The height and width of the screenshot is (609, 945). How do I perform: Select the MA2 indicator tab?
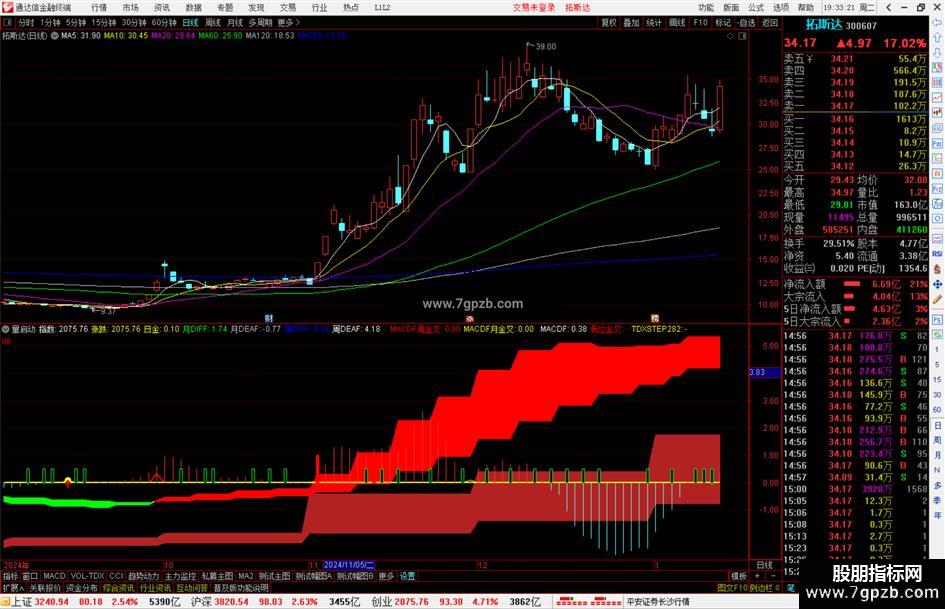point(245,576)
